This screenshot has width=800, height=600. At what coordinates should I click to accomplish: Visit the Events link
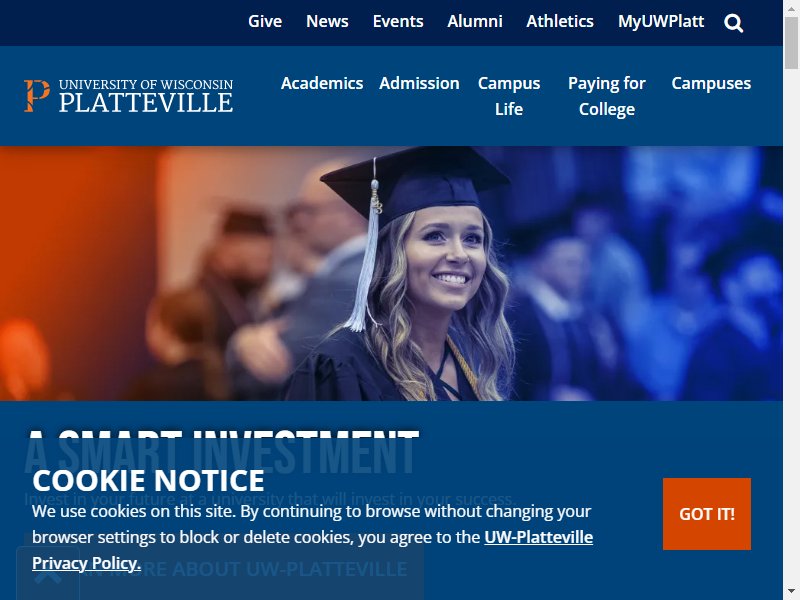point(398,21)
